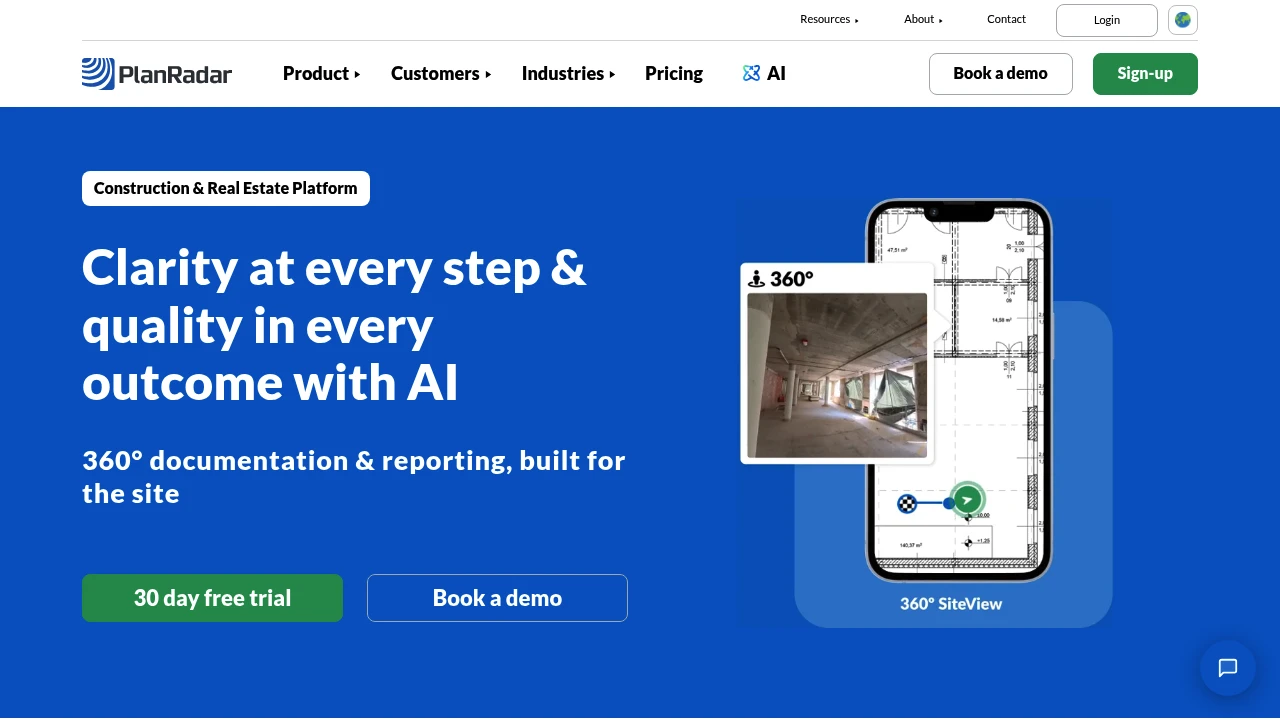
Task: Click the green navigation arrow marker on plan
Action: [x=967, y=499]
